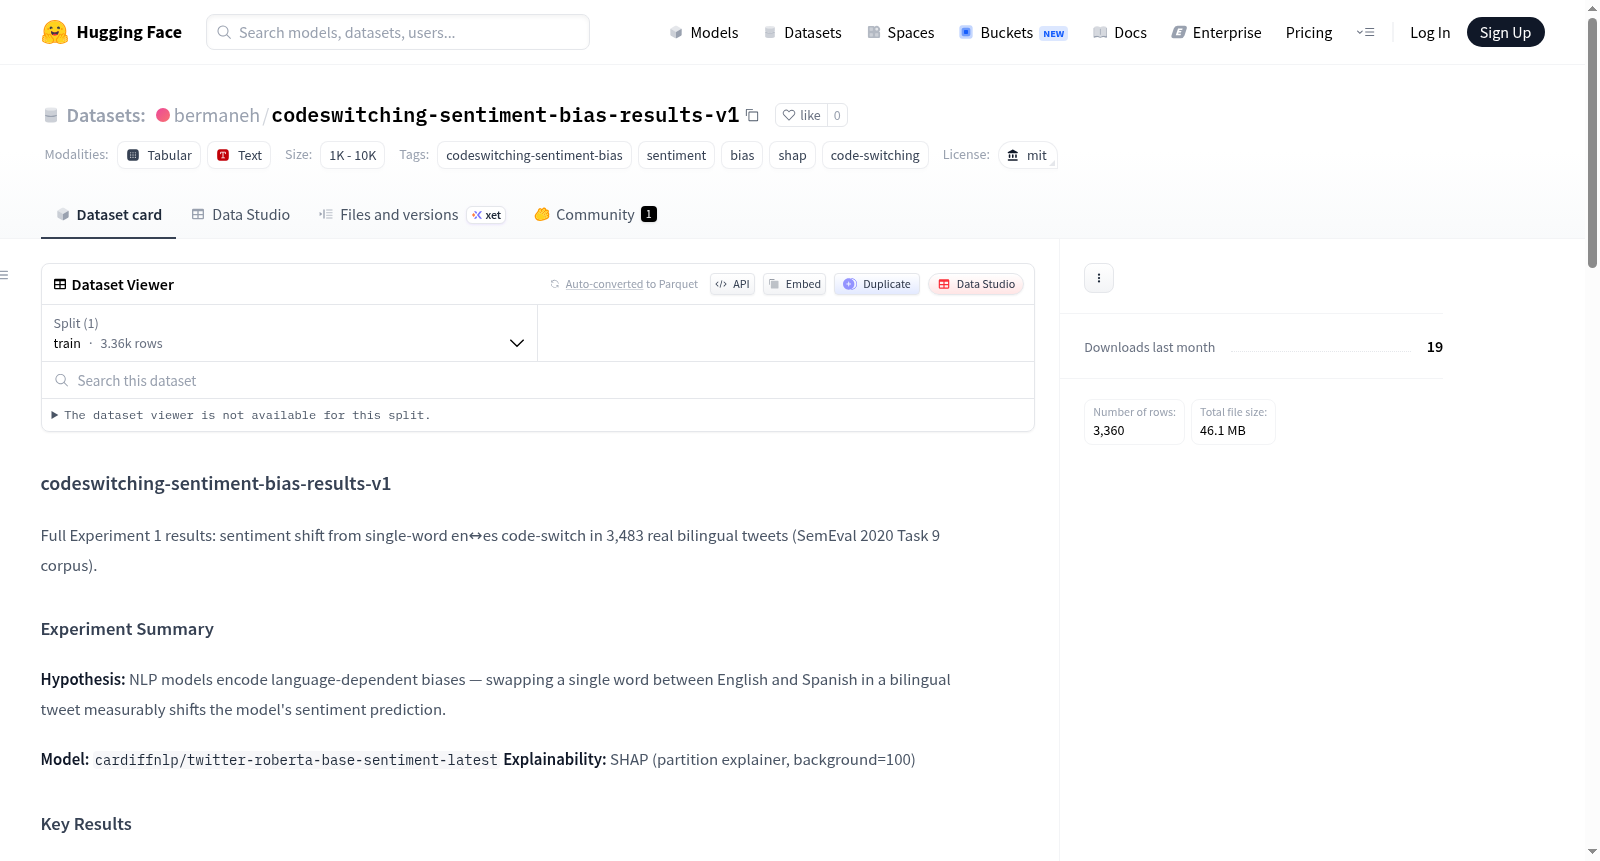Select the mit license tag

(1027, 155)
